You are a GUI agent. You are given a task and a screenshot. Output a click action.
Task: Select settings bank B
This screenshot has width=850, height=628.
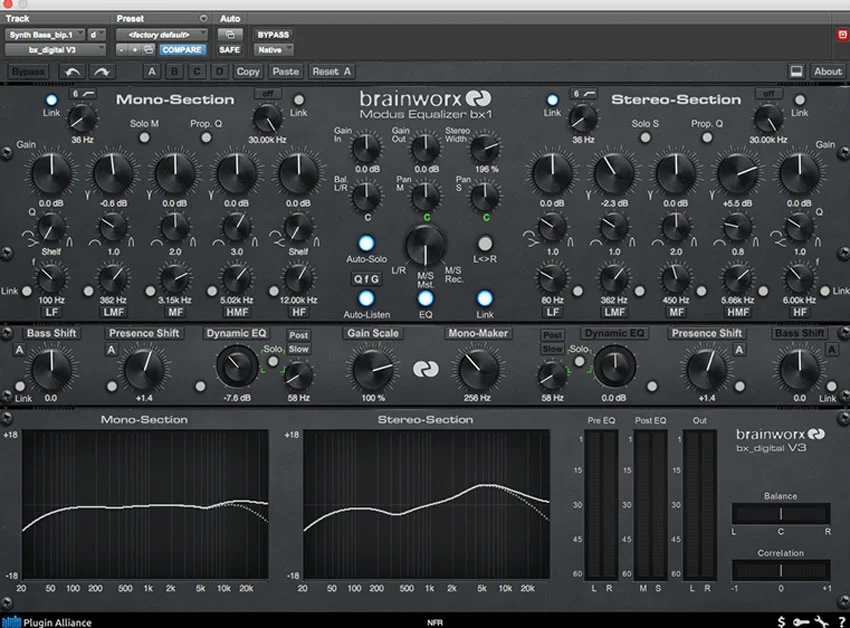[172, 71]
